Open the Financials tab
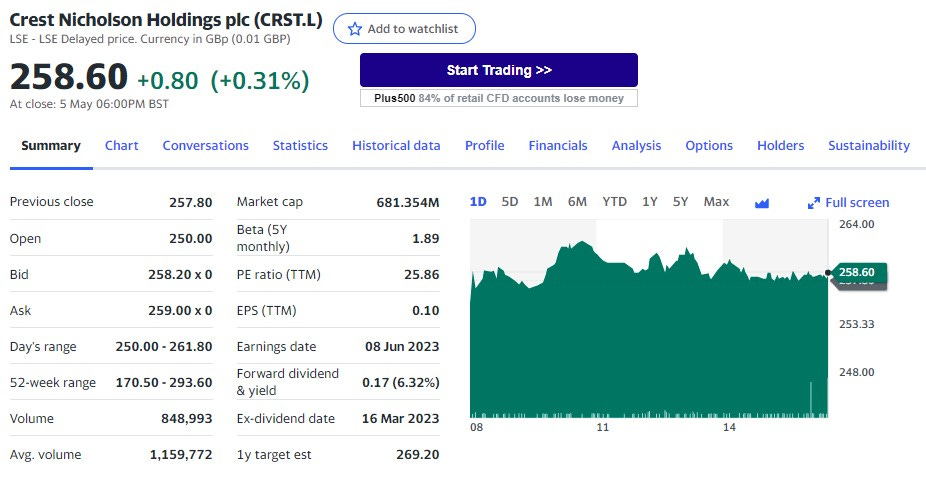926x490 pixels. pos(558,146)
